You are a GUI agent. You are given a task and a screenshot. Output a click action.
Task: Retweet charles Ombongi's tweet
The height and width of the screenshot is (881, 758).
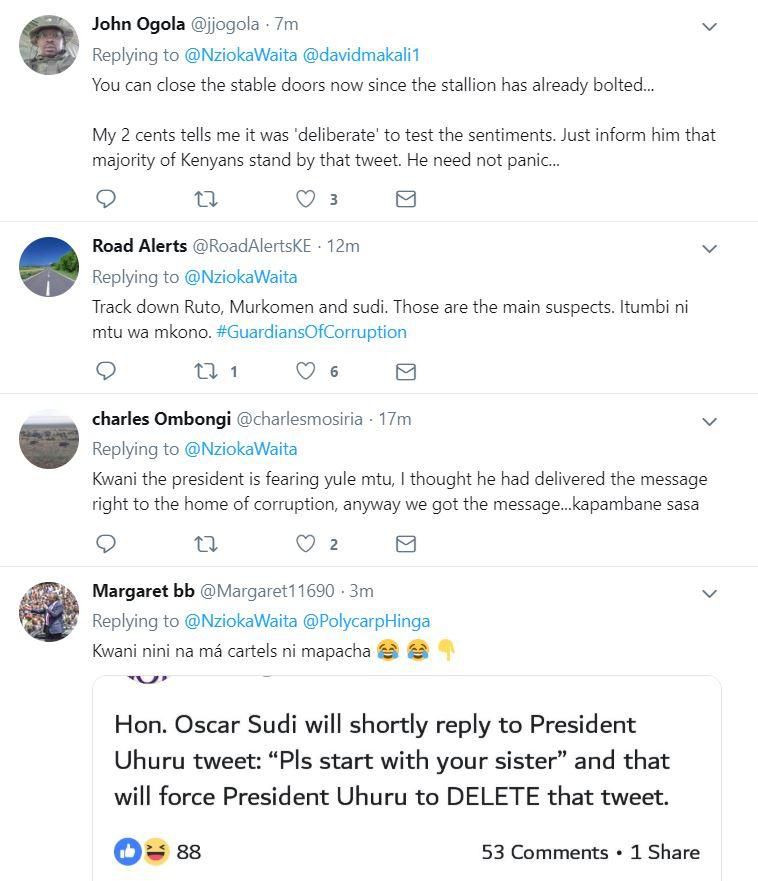point(205,543)
